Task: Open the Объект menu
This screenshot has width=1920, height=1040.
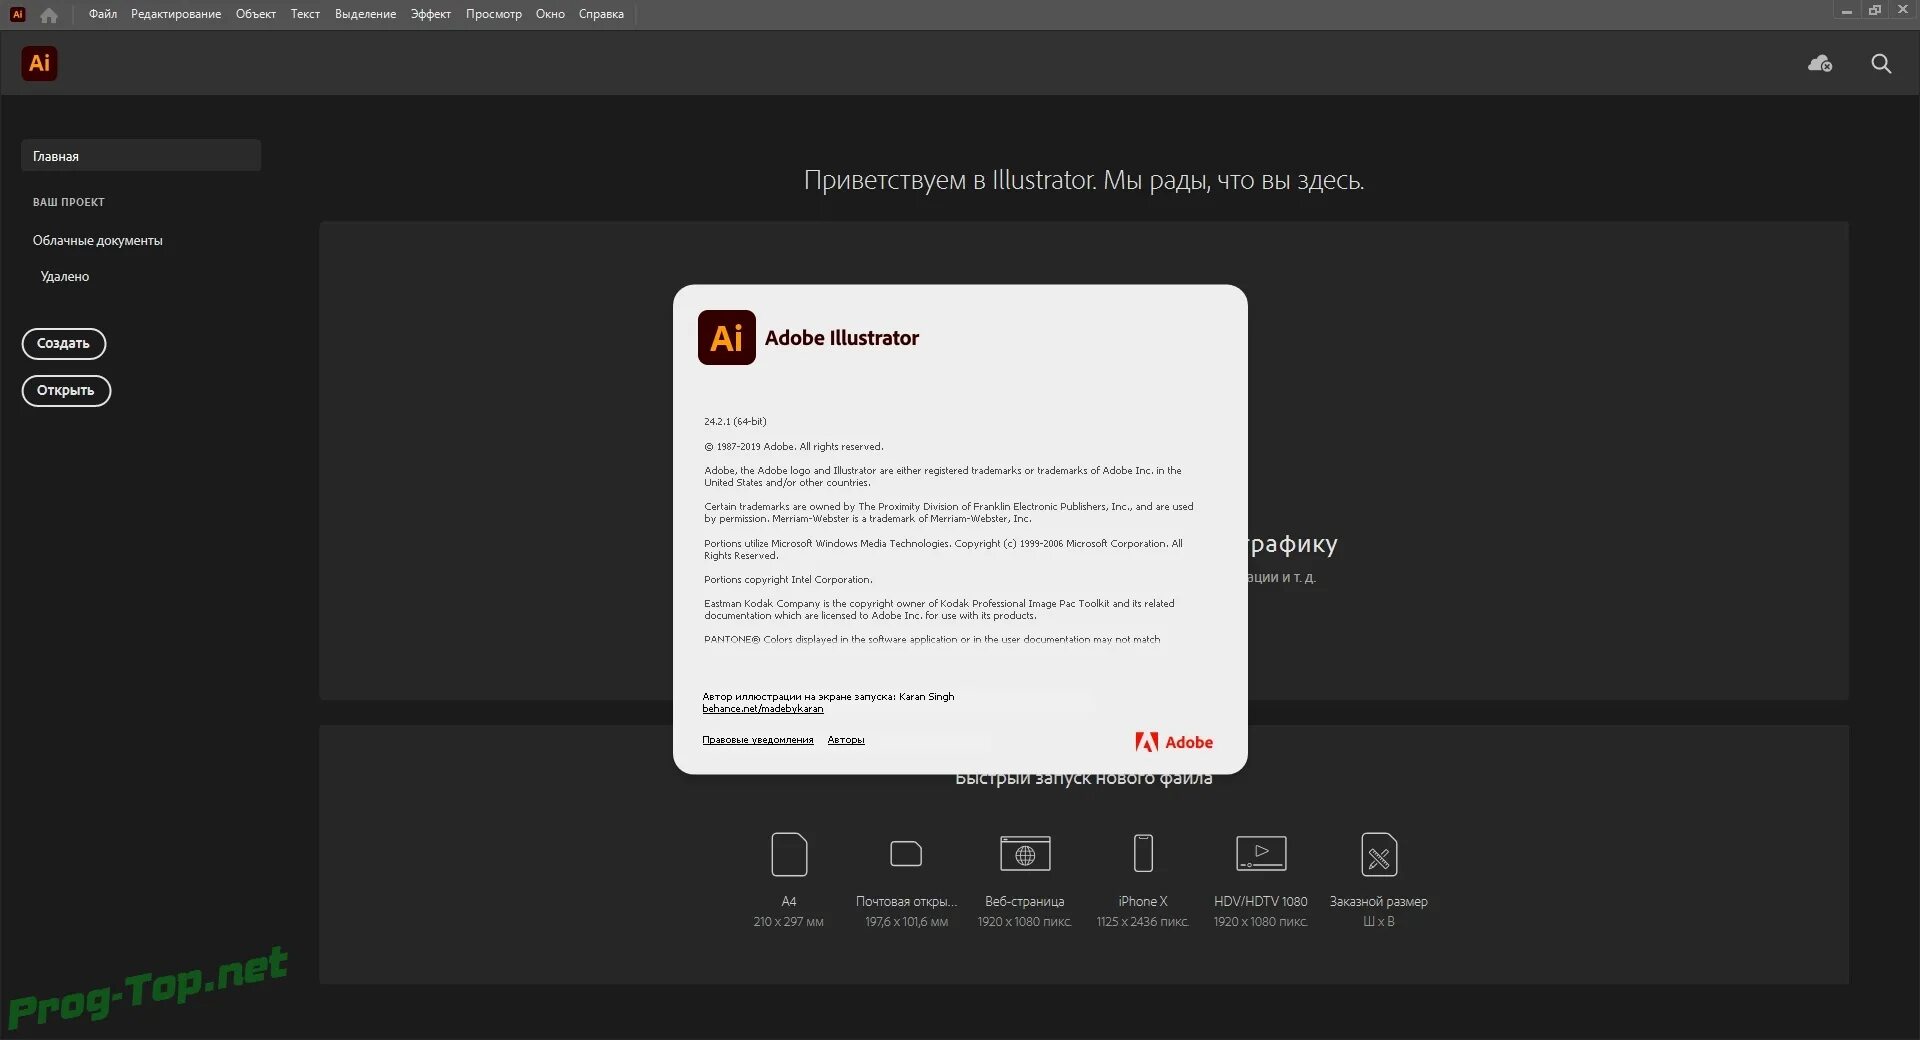Action: [x=256, y=14]
